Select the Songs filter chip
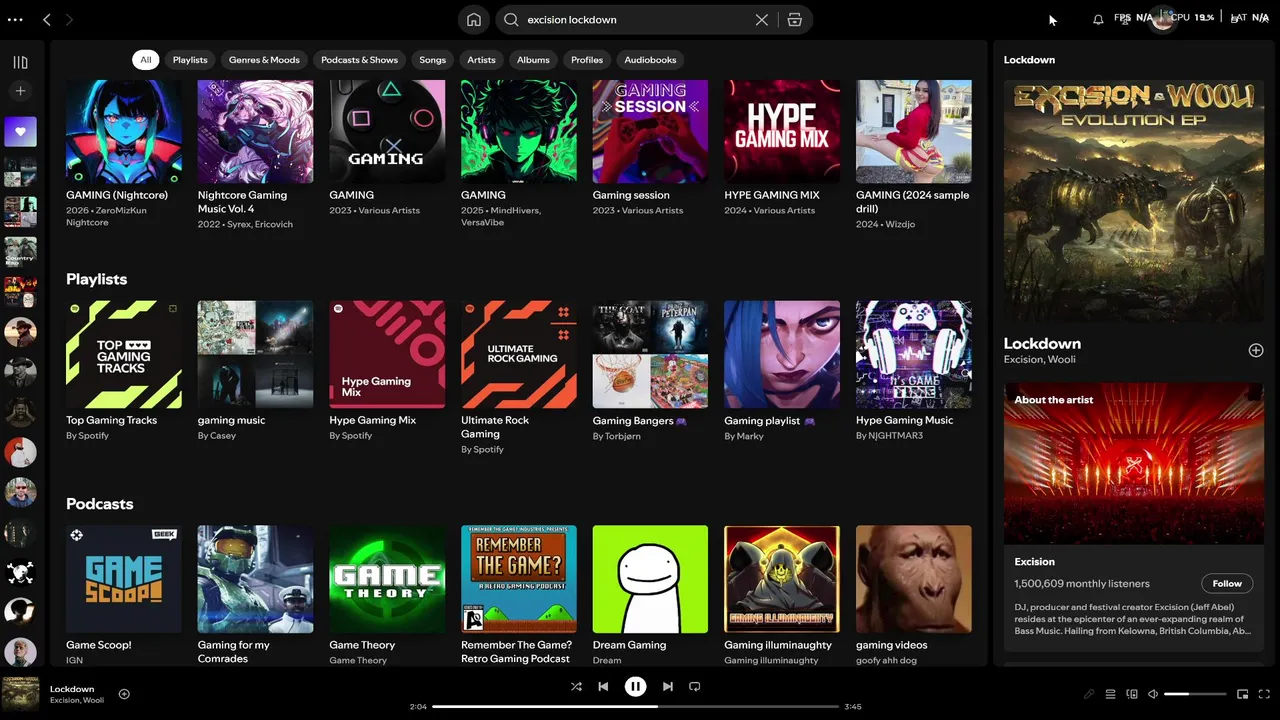 433,59
